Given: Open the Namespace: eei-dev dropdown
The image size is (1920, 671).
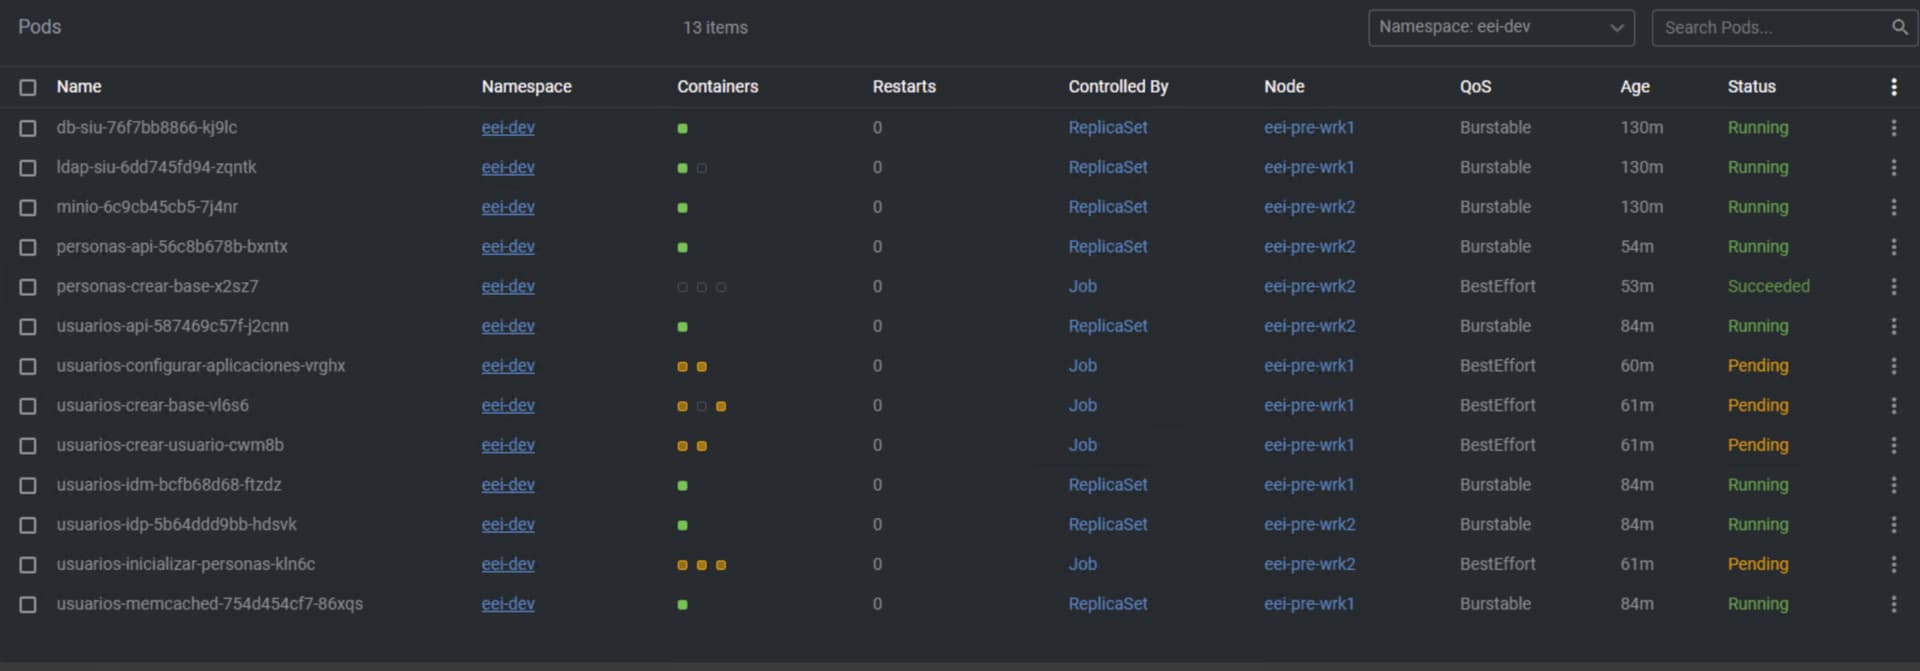Looking at the screenshot, I should point(1500,28).
